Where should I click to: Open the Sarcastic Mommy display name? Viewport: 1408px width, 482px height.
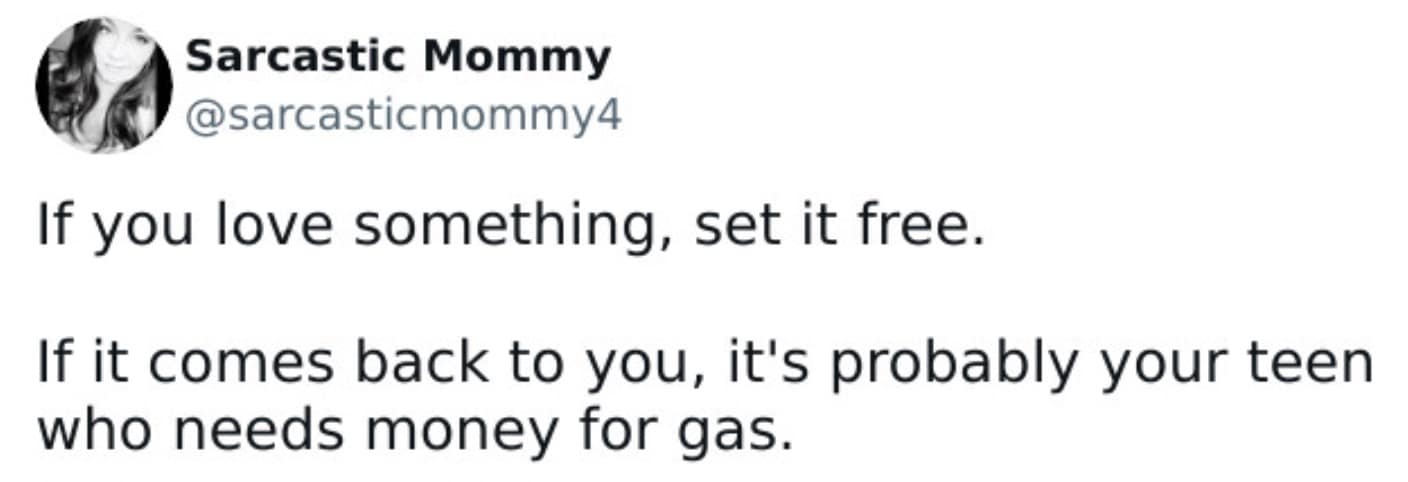[397, 58]
